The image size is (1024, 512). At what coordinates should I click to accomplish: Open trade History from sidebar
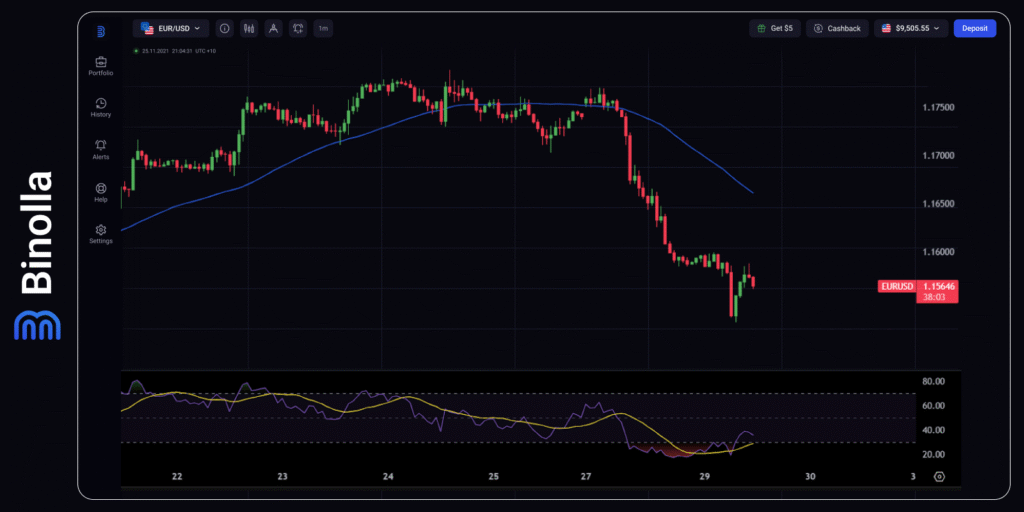tap(101, 107)
